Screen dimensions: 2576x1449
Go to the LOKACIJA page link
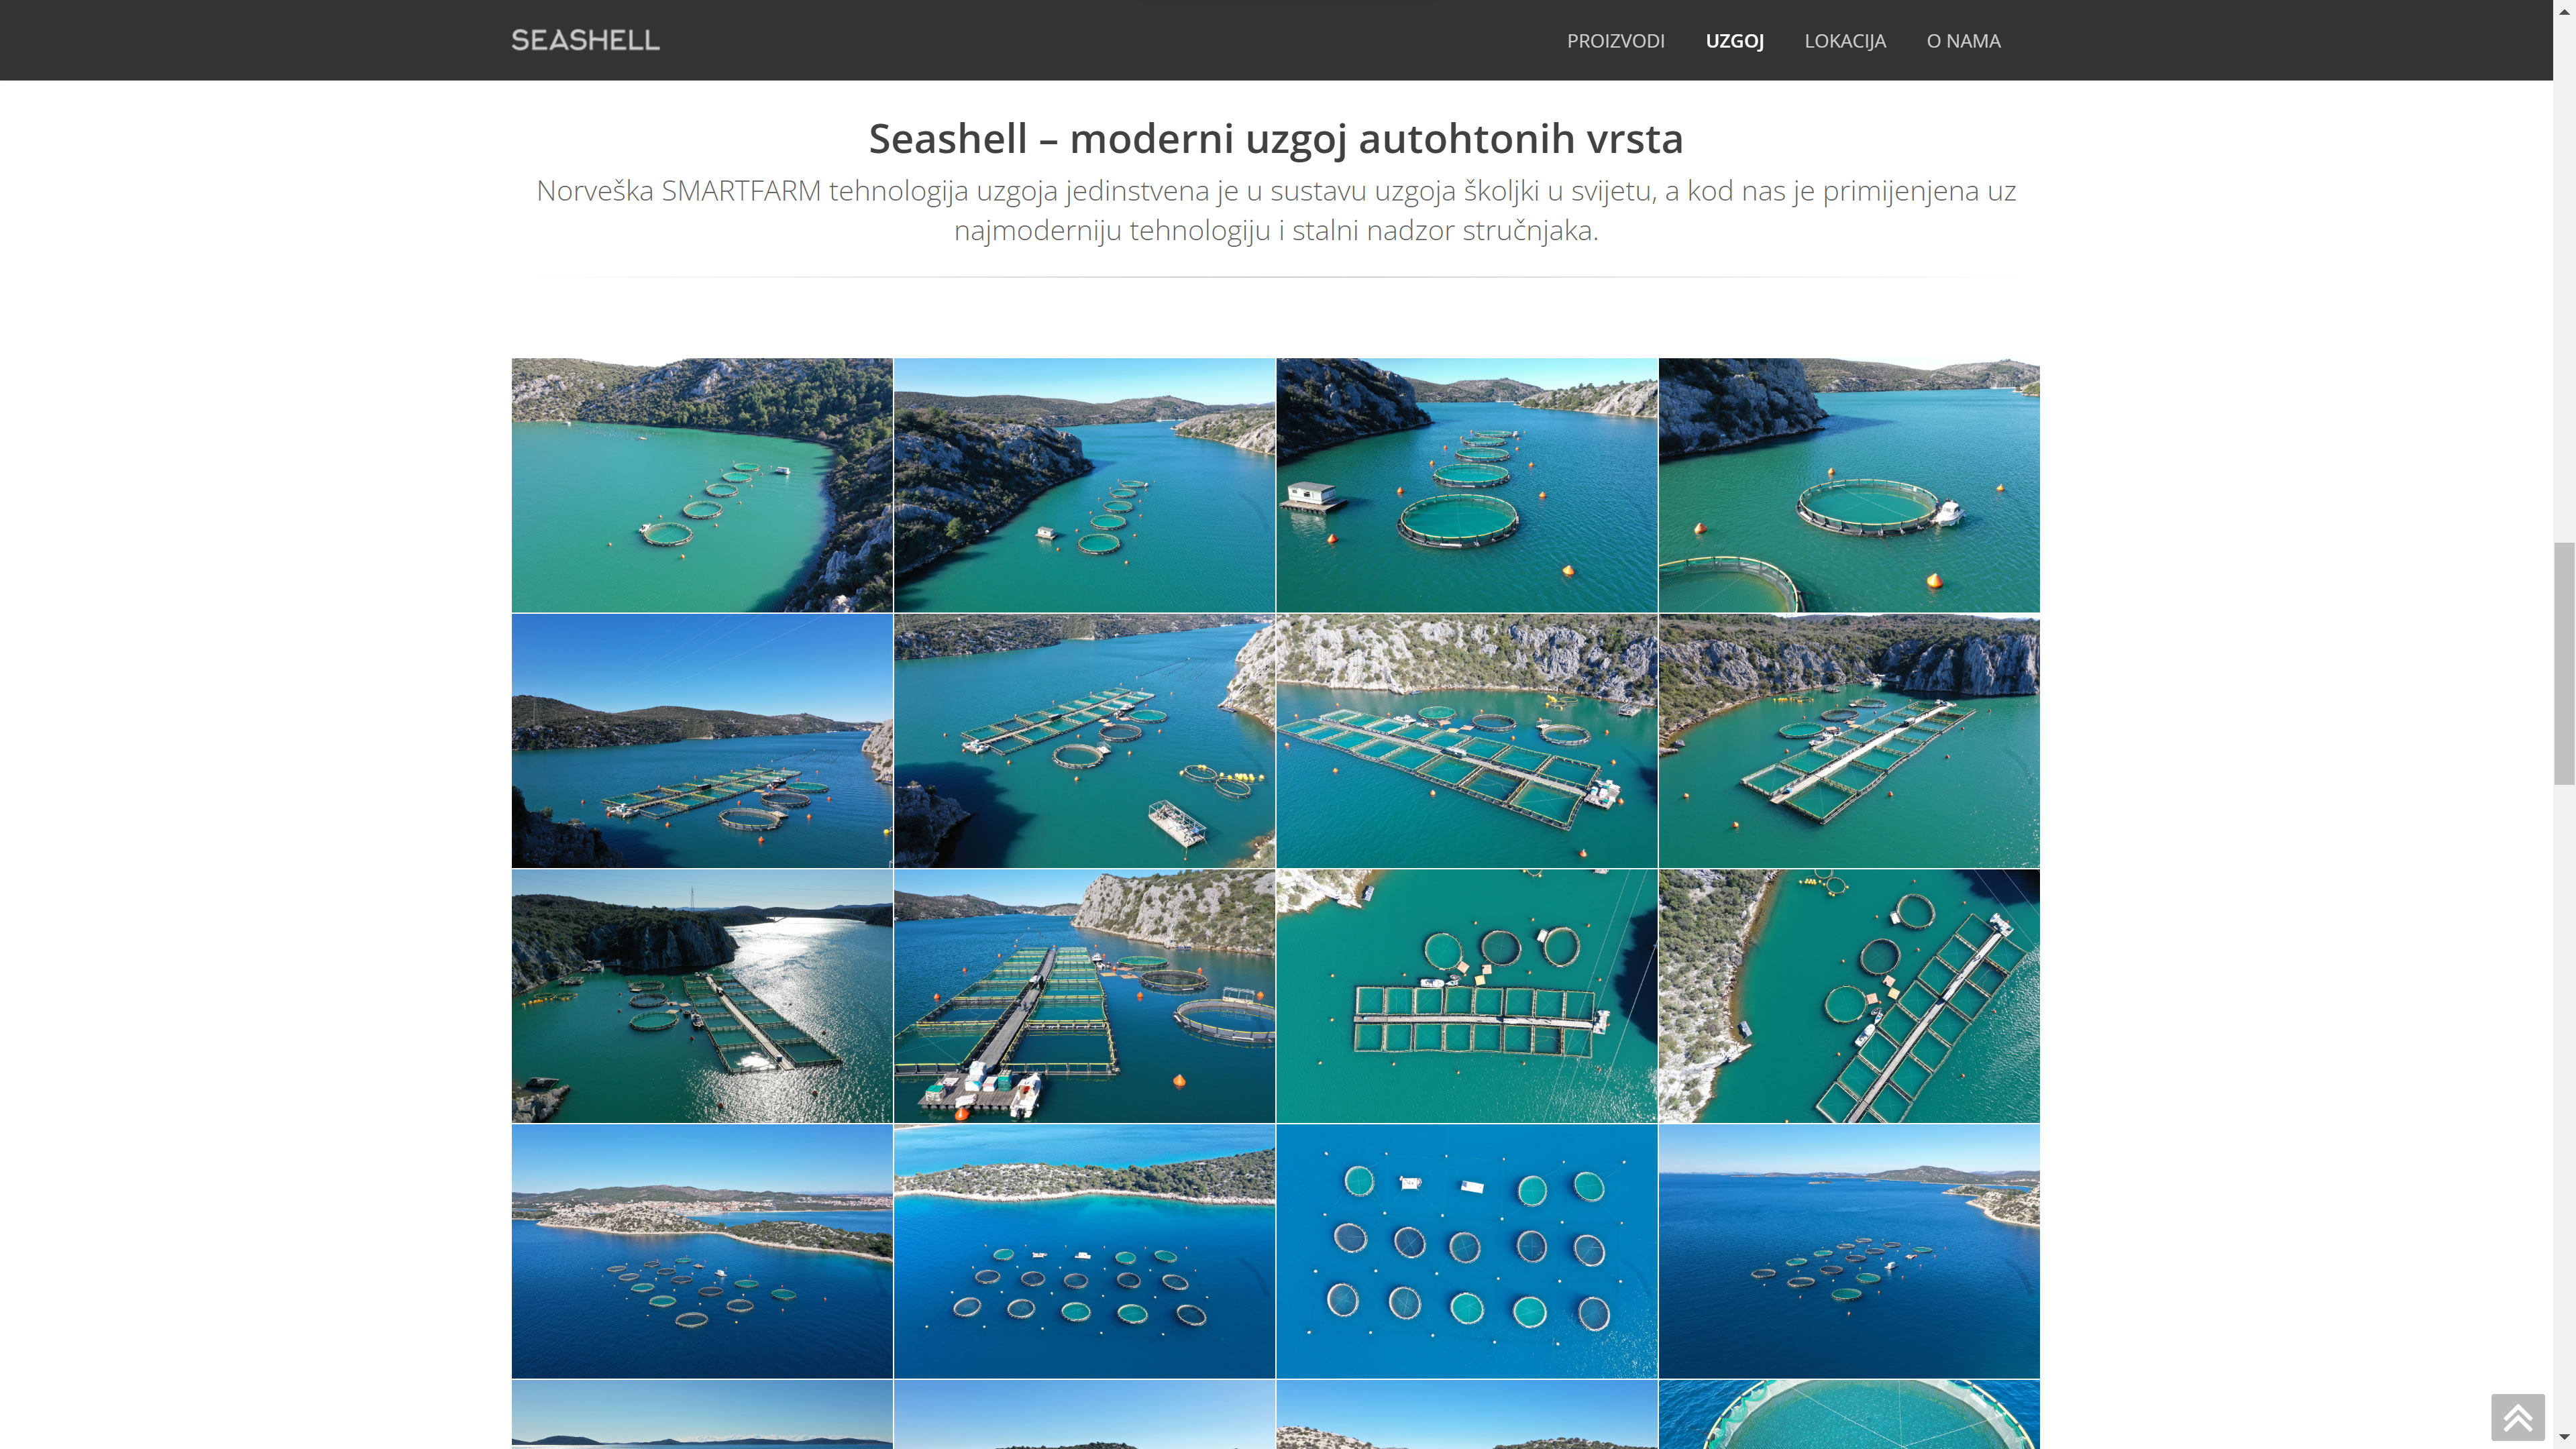tap(1845, 41)
